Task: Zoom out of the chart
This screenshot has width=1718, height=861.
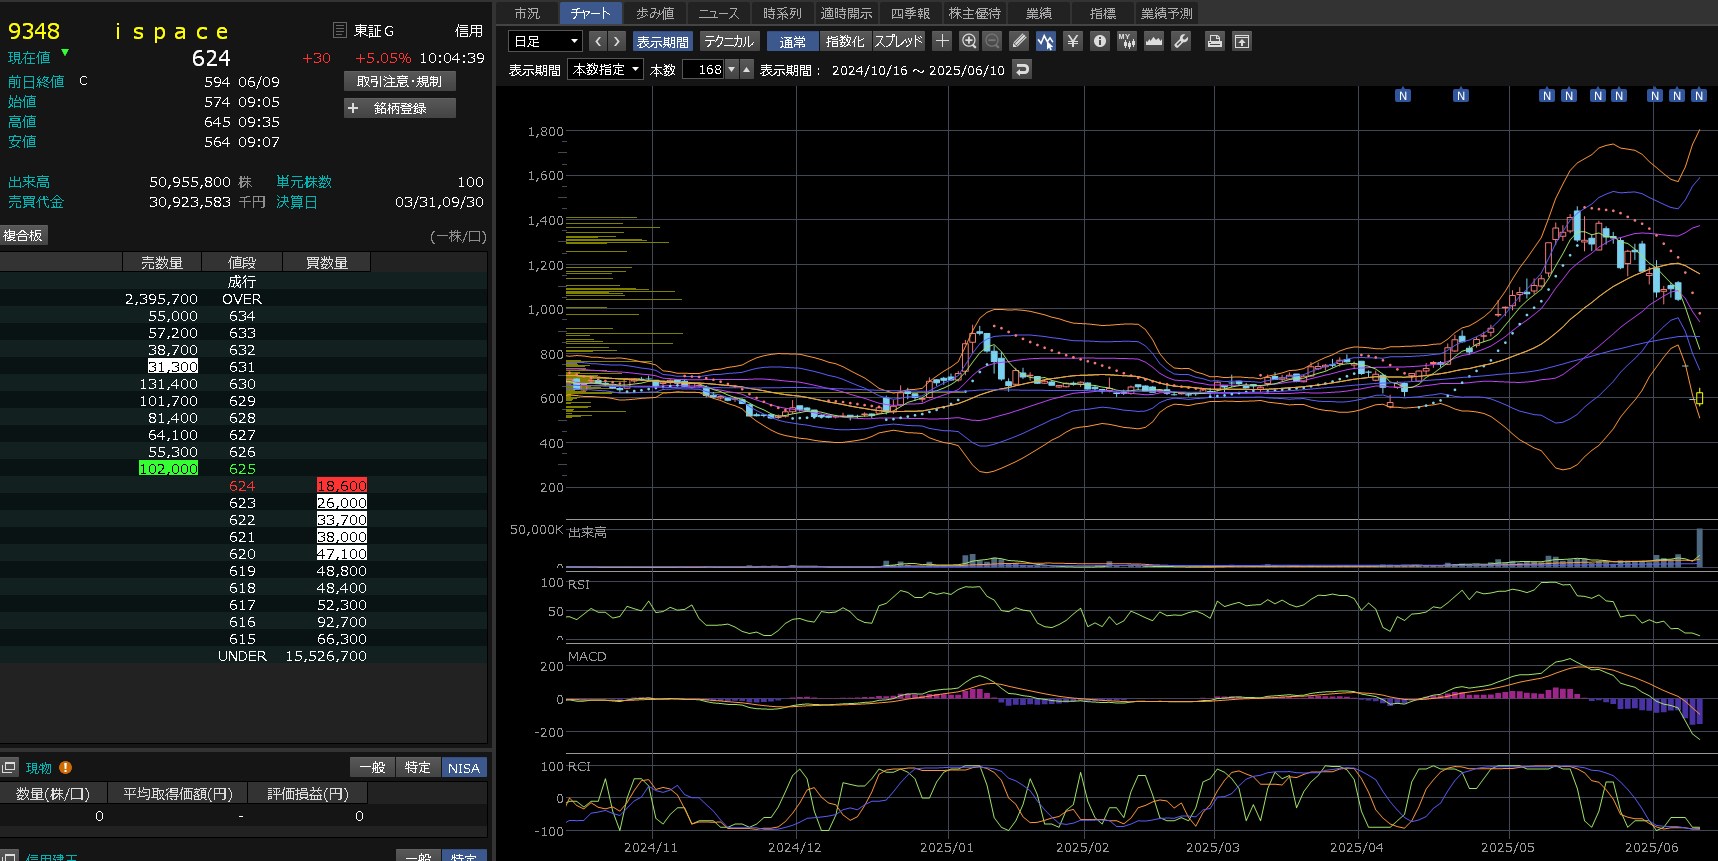Action: point(992,41)
